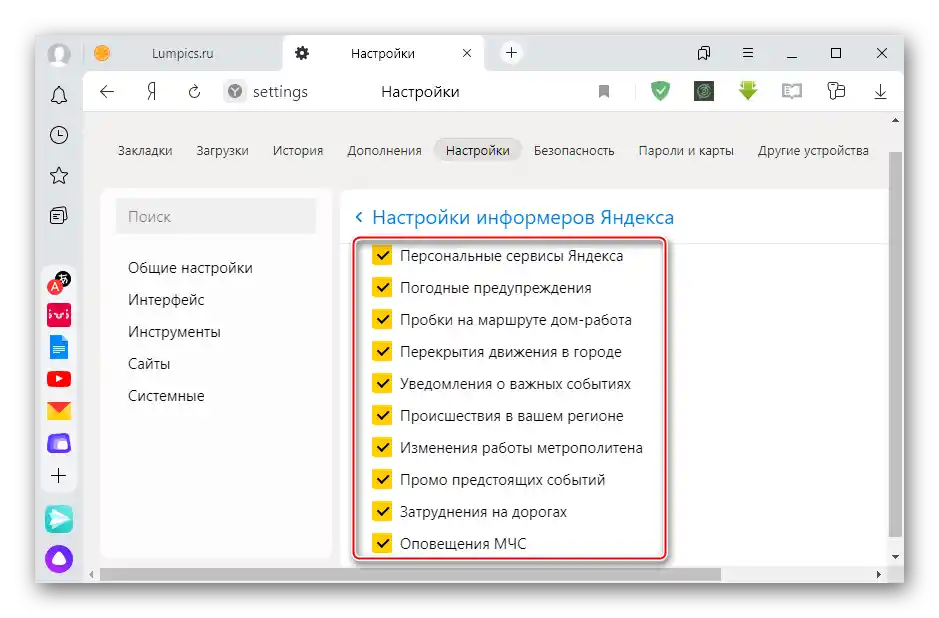Open Yandex Protect shield icon in toolbar
The height and width of the screenshot is (618, 939).
point(660,90)
